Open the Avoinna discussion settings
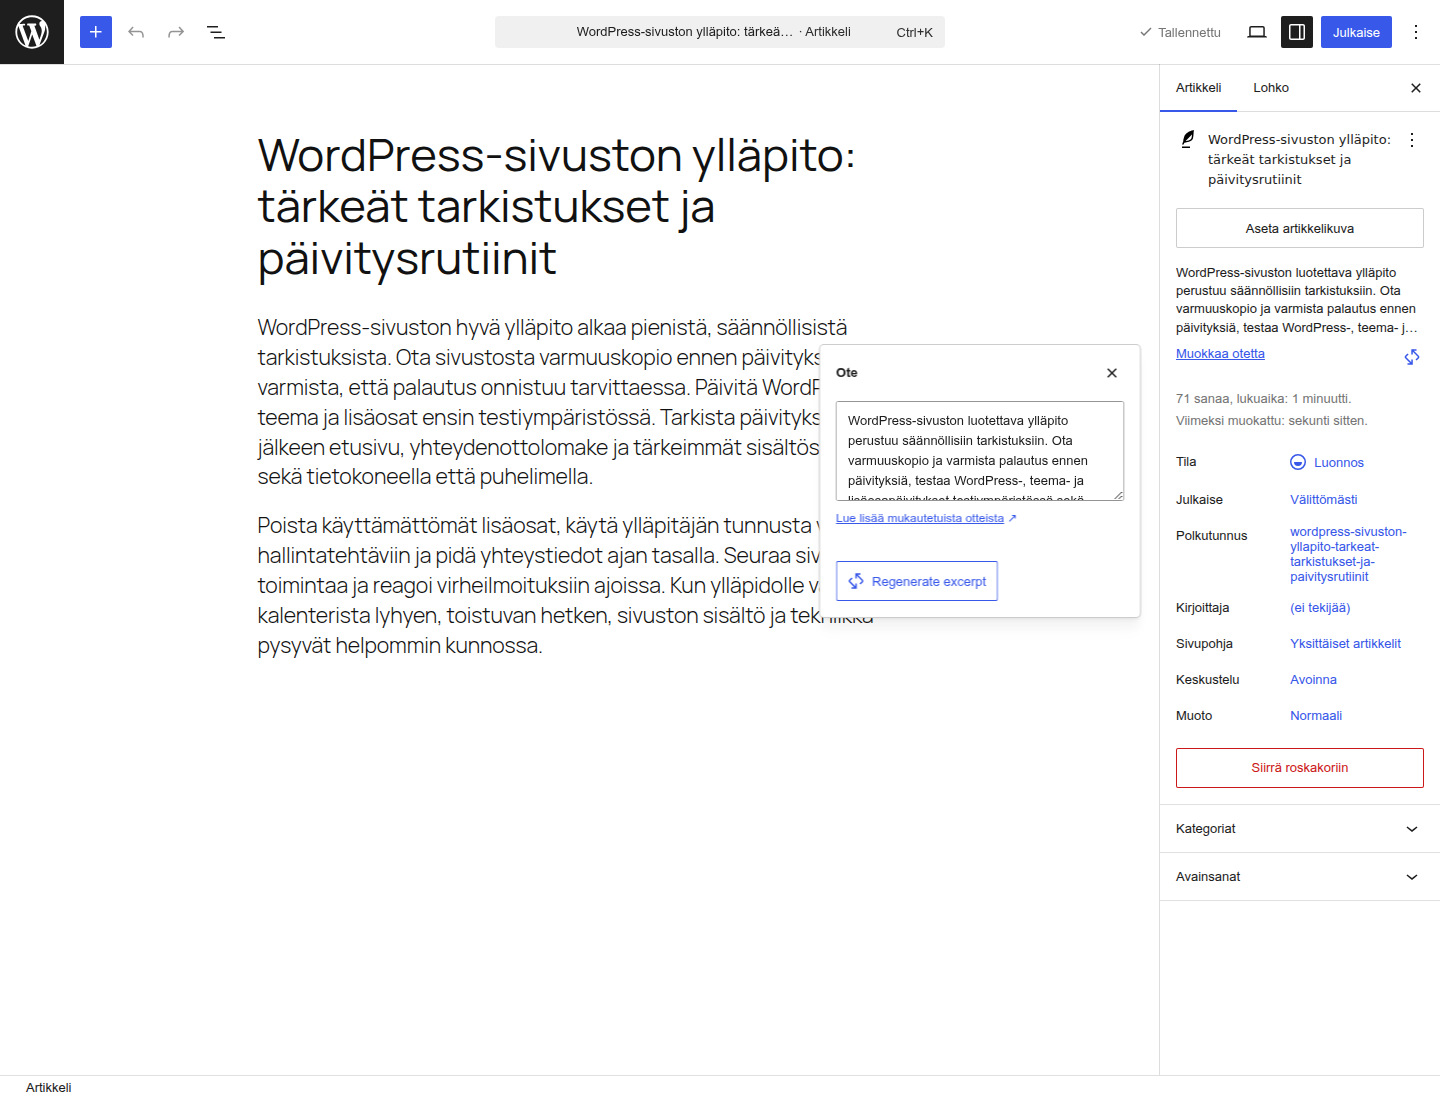This screenshot has height=1100, width=1440. [x=1313, y=679]
